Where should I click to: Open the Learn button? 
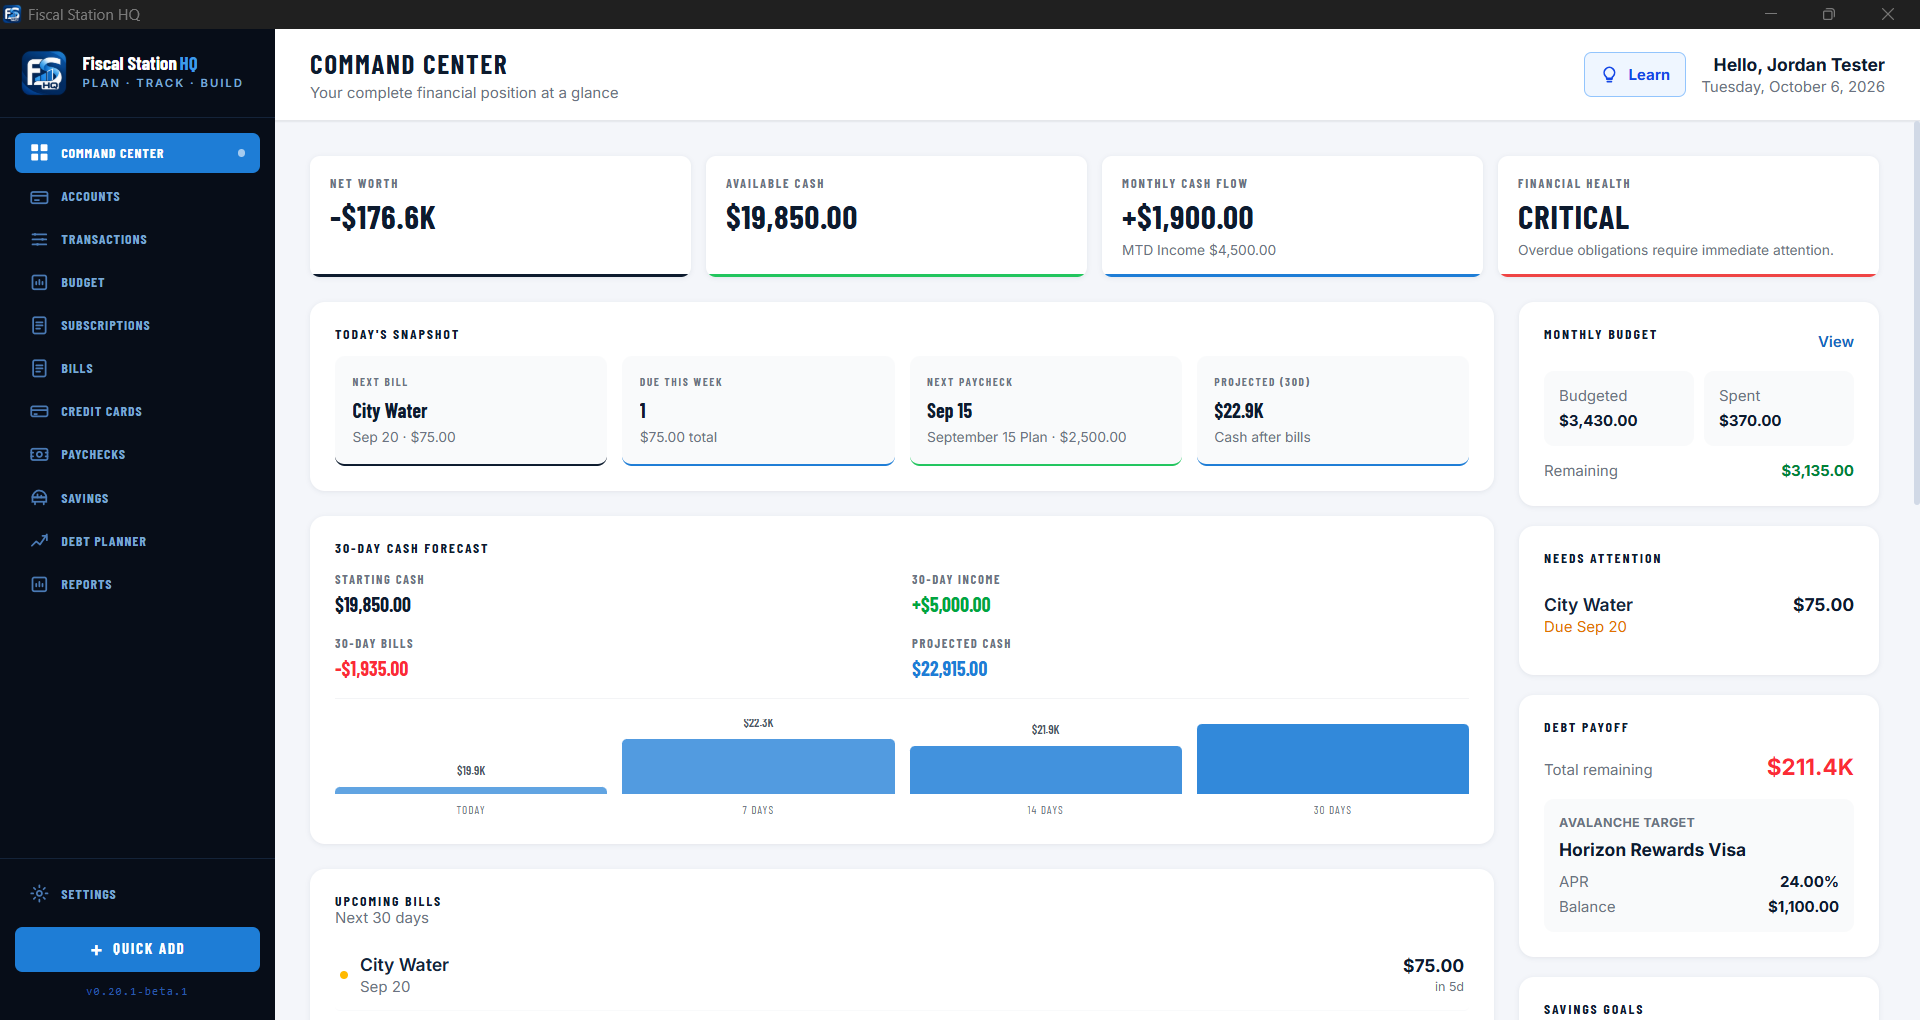click(1634, 75)
